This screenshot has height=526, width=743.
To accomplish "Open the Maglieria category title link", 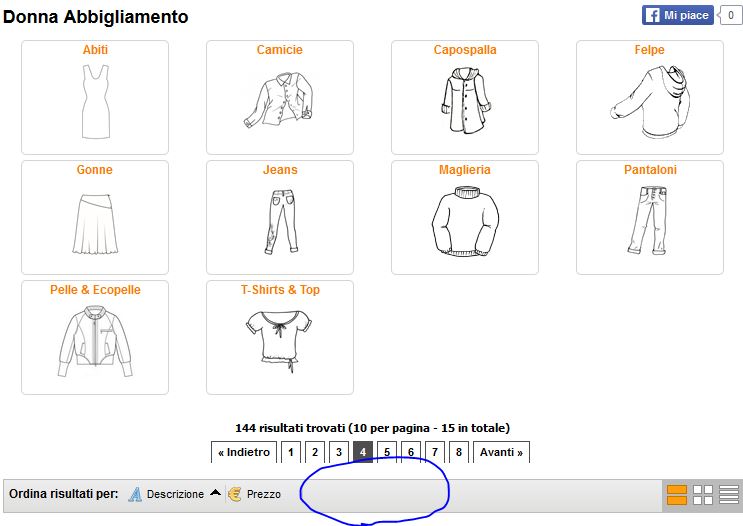I will pos(464,170).
